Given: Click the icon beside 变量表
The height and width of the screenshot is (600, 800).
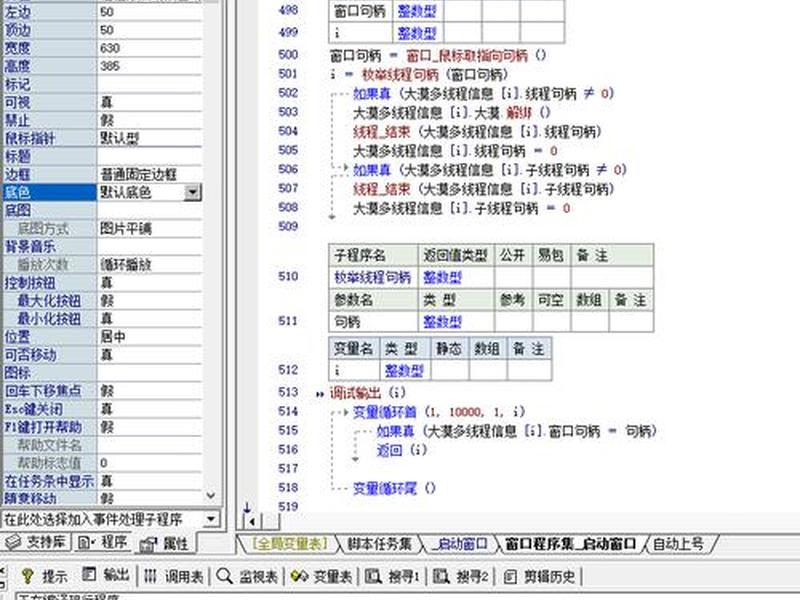Looking at the screenshot, I should 299,576.
